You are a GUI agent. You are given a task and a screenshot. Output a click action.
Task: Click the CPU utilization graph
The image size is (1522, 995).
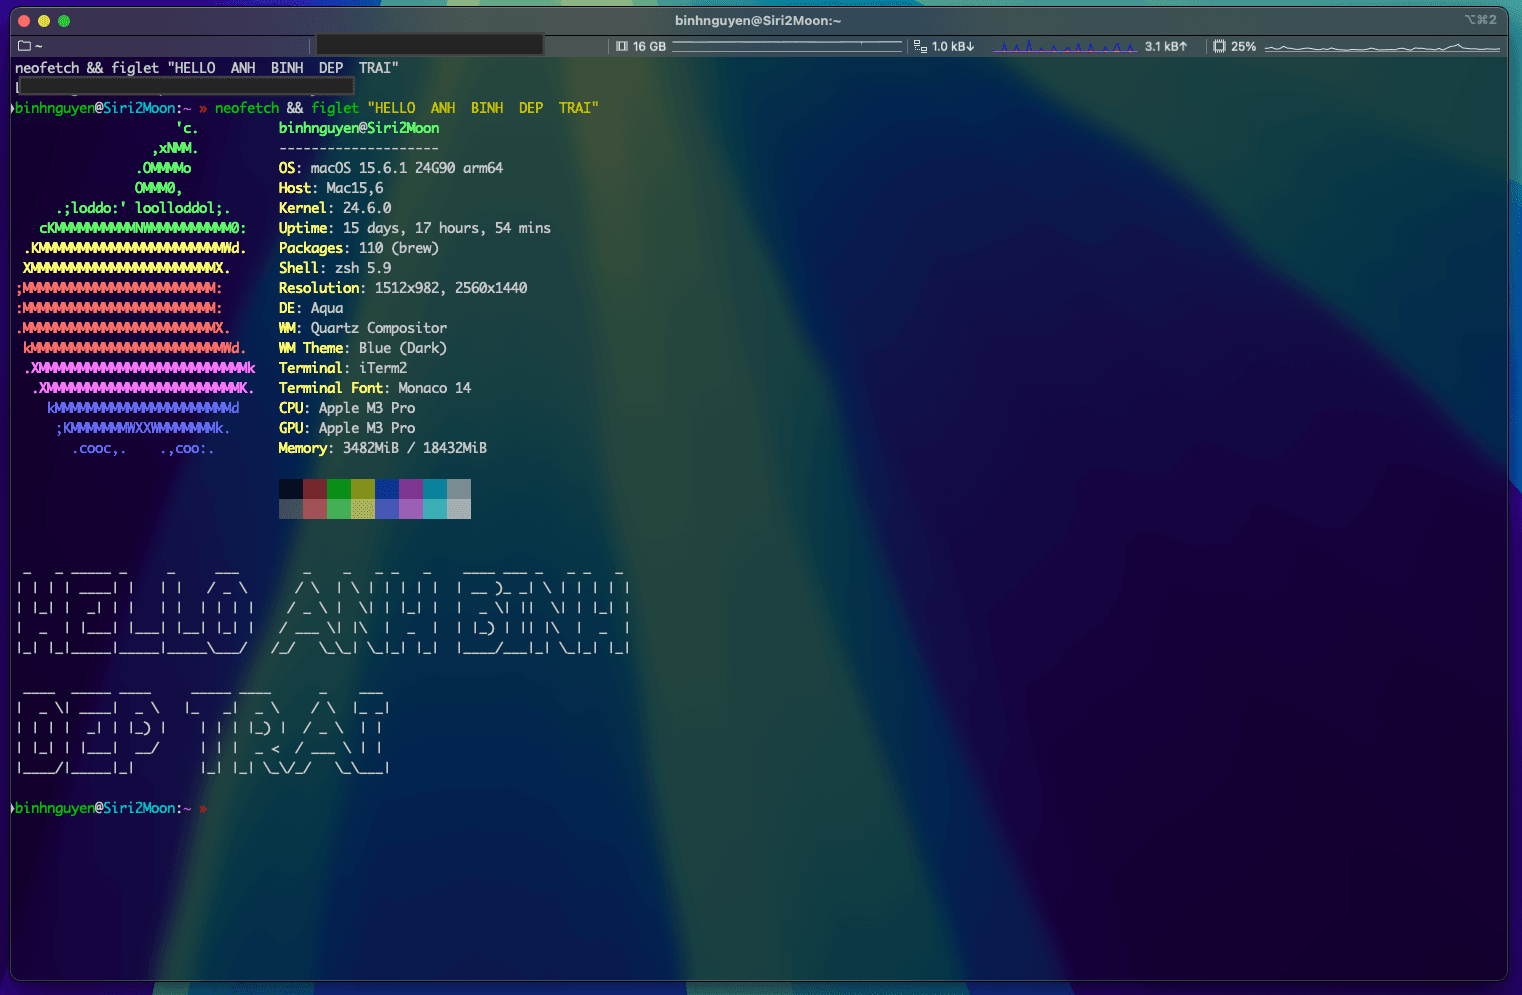(1382, 46)
